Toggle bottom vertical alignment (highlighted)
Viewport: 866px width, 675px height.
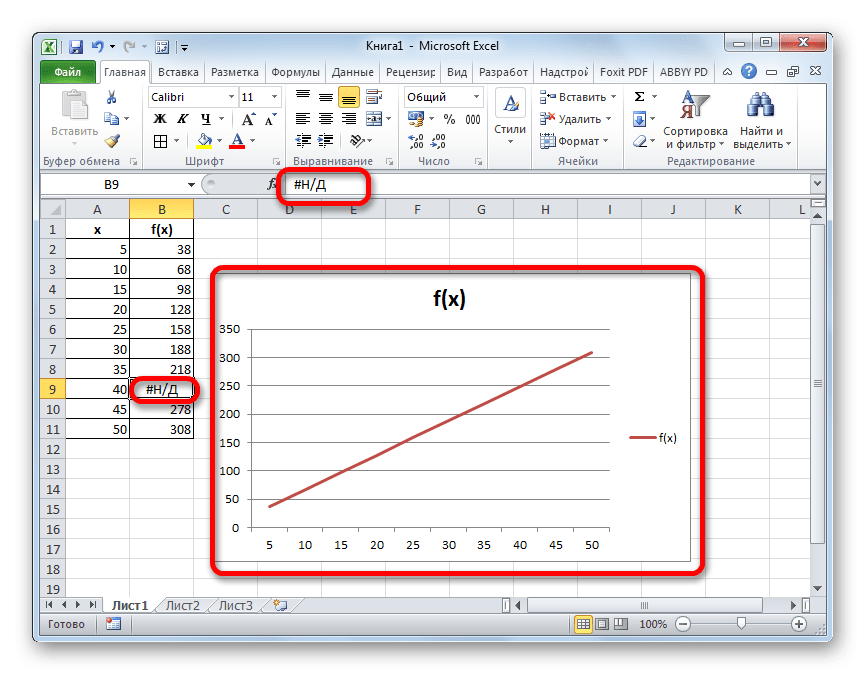click(x=349, y=97)
